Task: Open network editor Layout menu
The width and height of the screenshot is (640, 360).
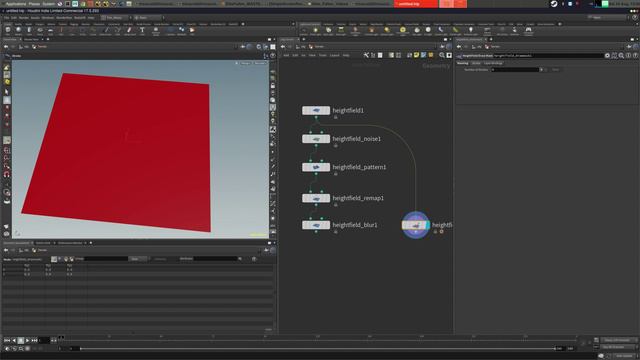Action: pos(334,55)
